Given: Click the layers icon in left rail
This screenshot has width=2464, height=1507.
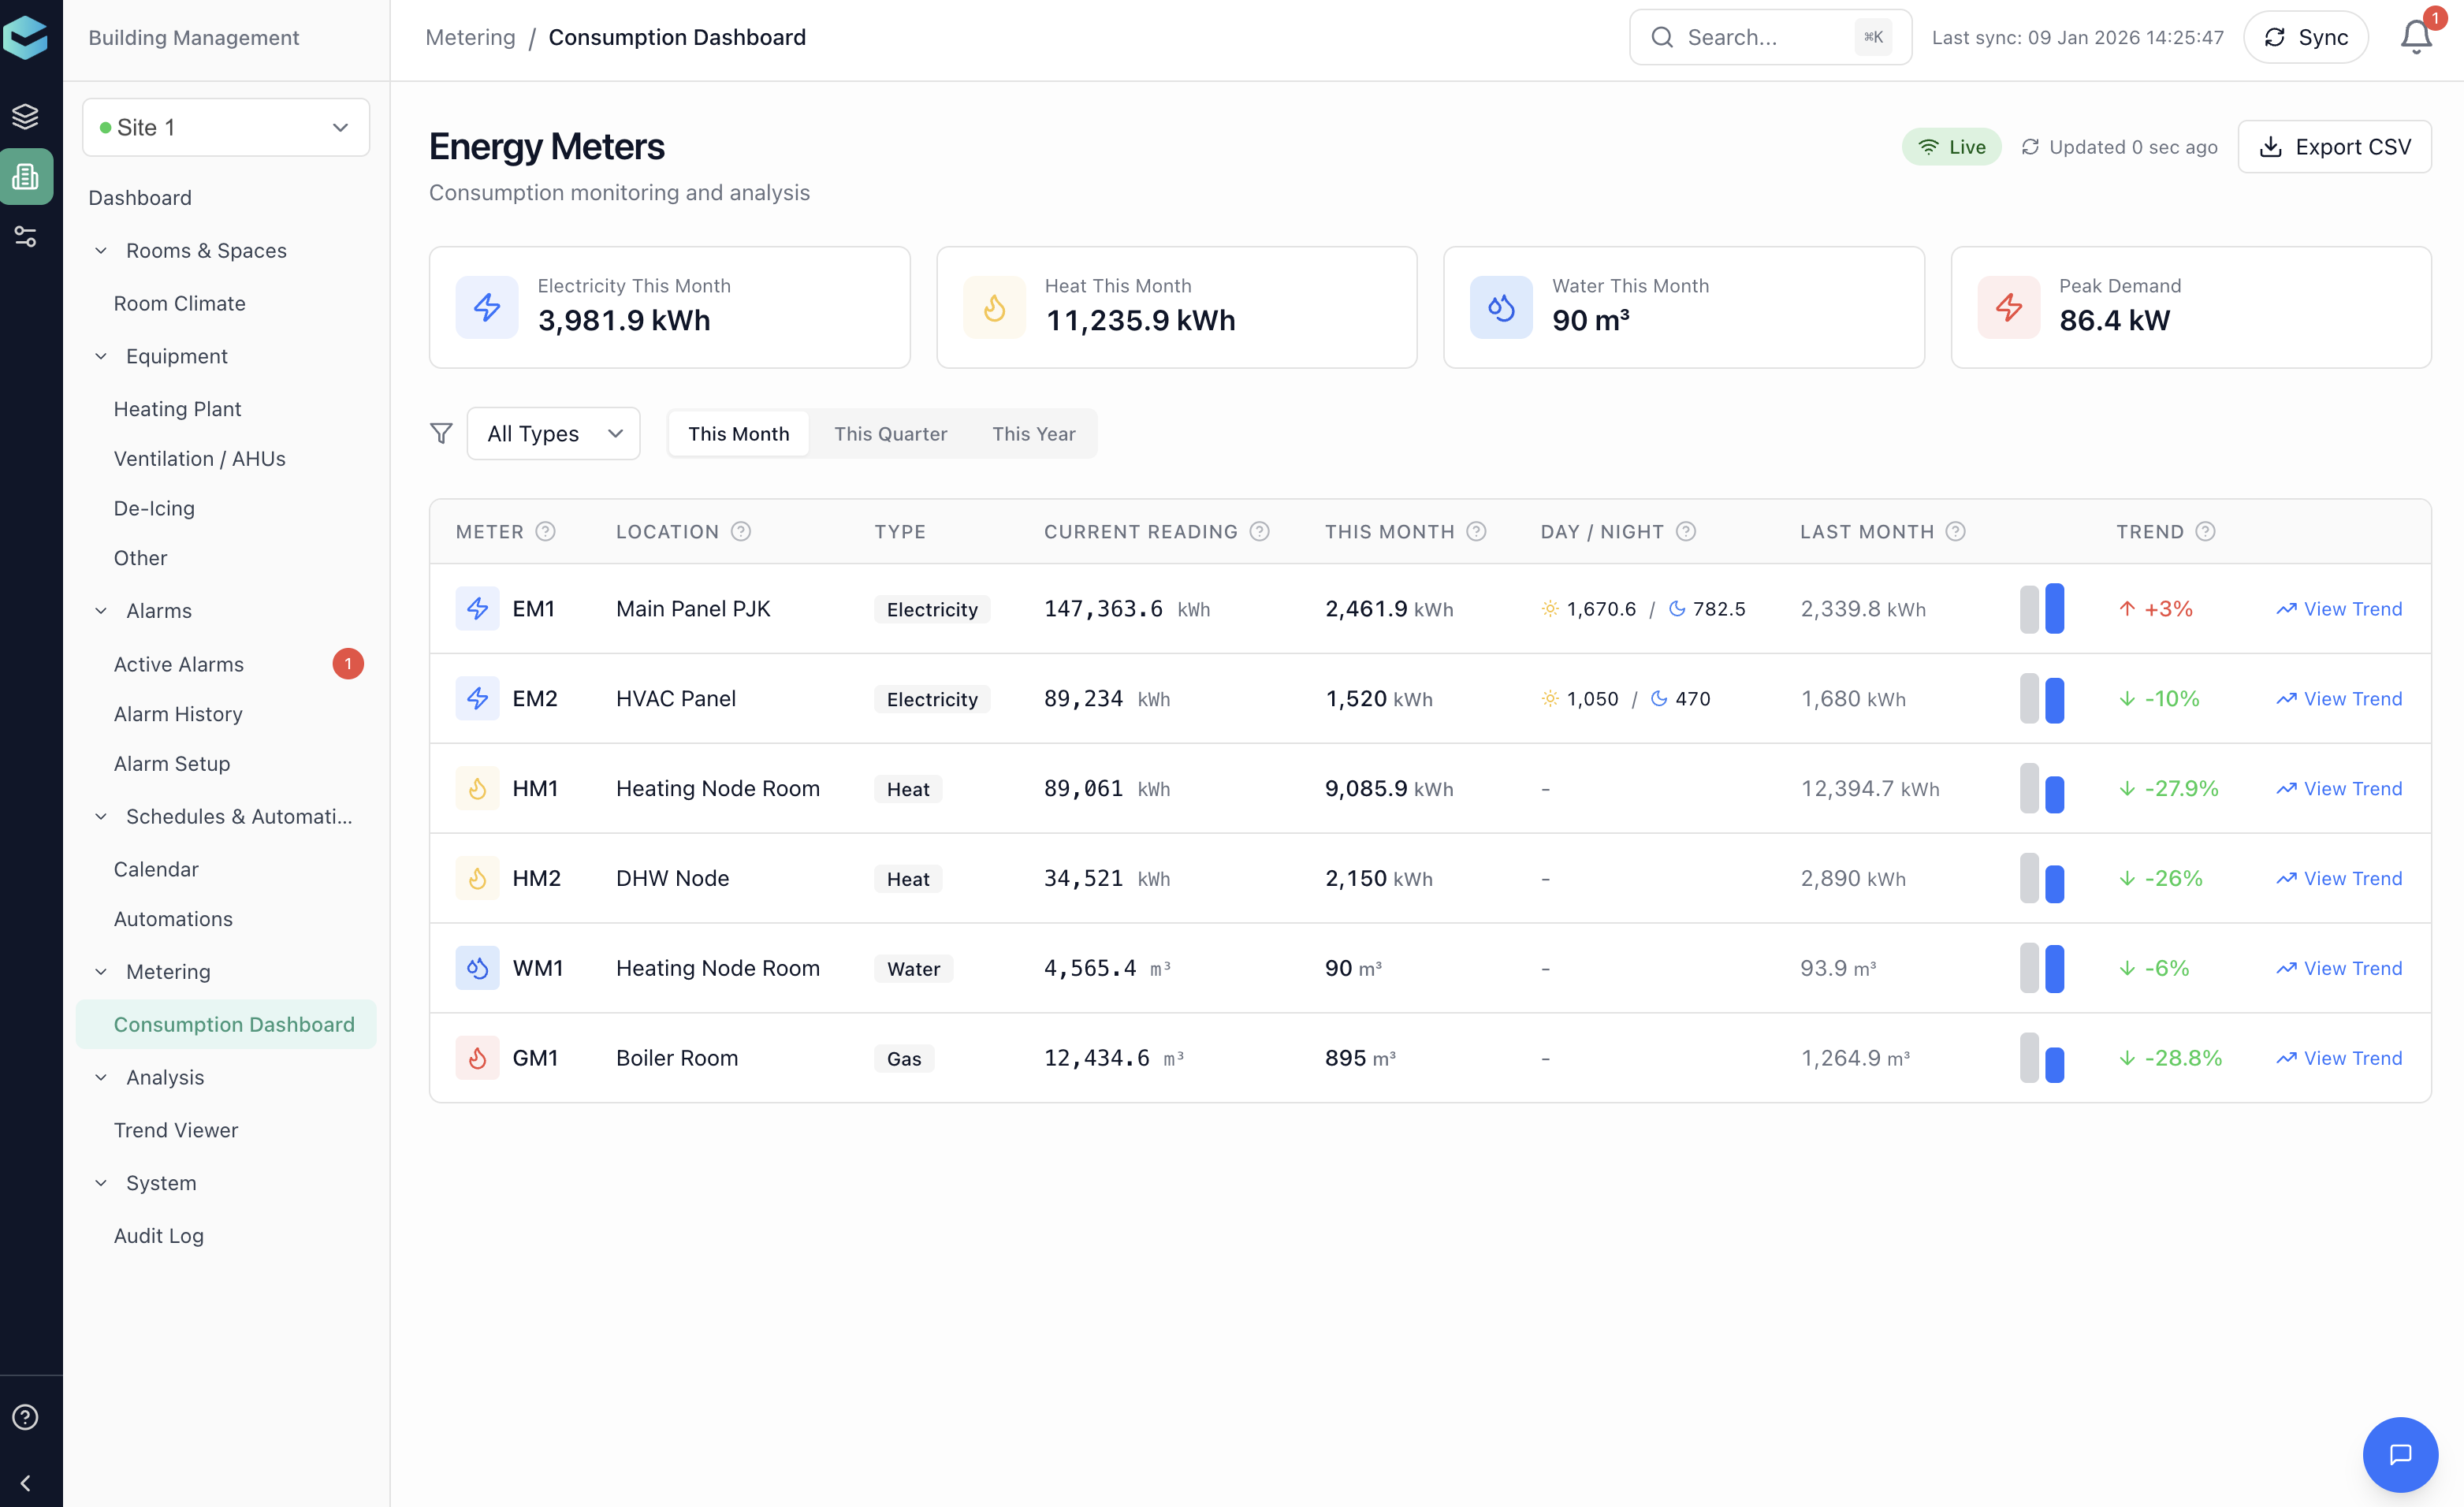Looking at the screenshot, I should coord(26,117).
